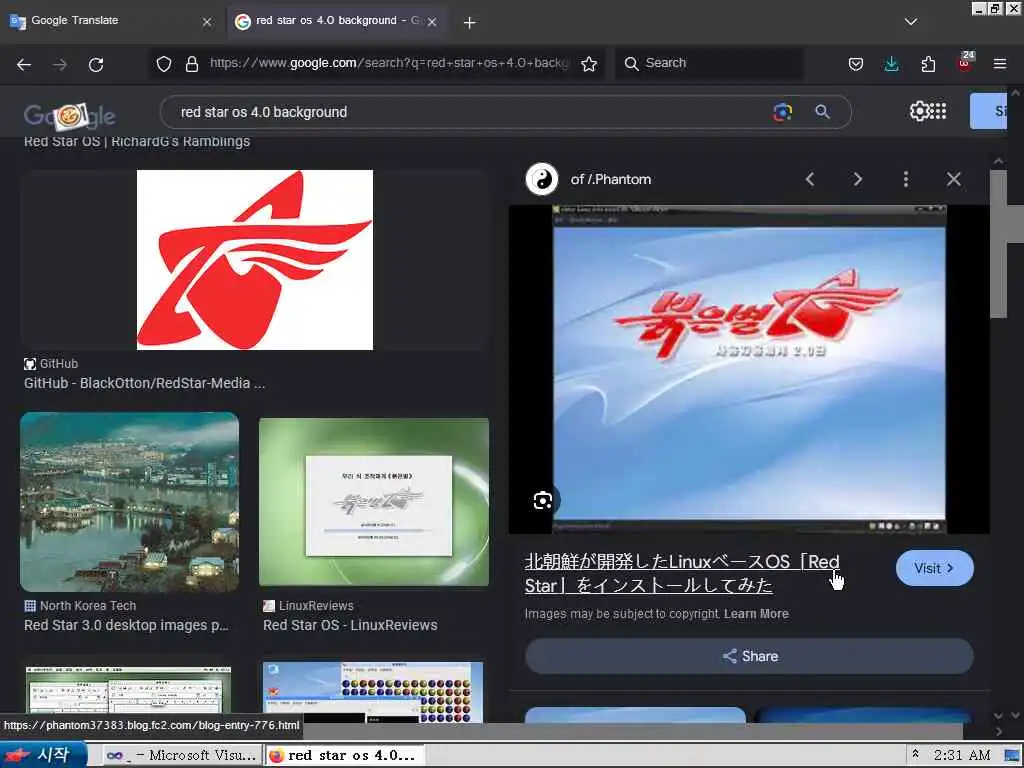1024x768 pixels.
Task: Click the browser forward arrow
Action: click(60, 64)
